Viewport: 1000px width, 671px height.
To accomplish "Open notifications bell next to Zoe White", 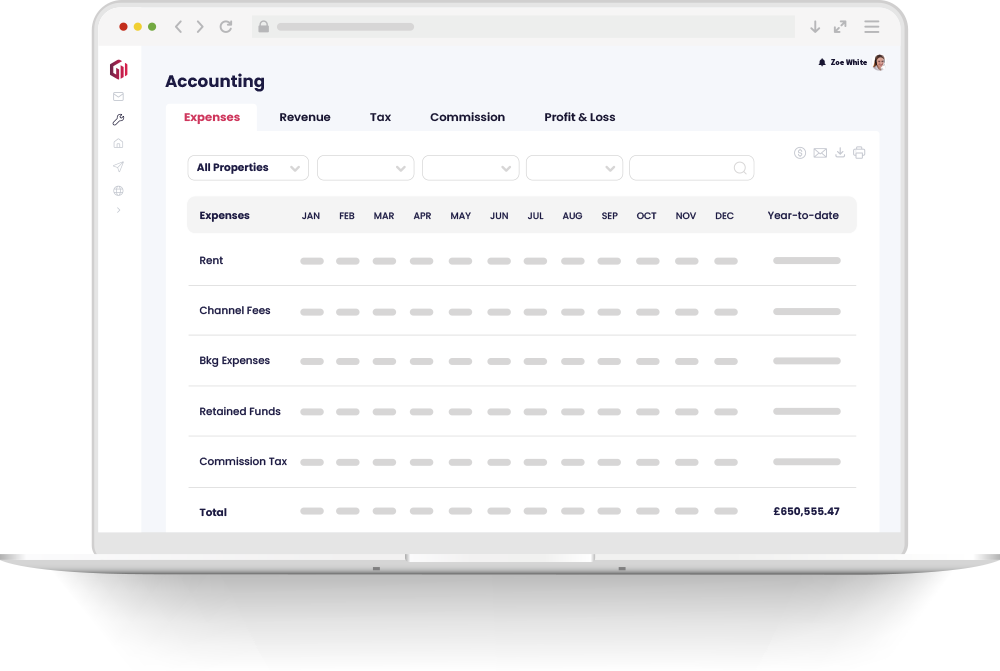I will [x=822, y=62].
